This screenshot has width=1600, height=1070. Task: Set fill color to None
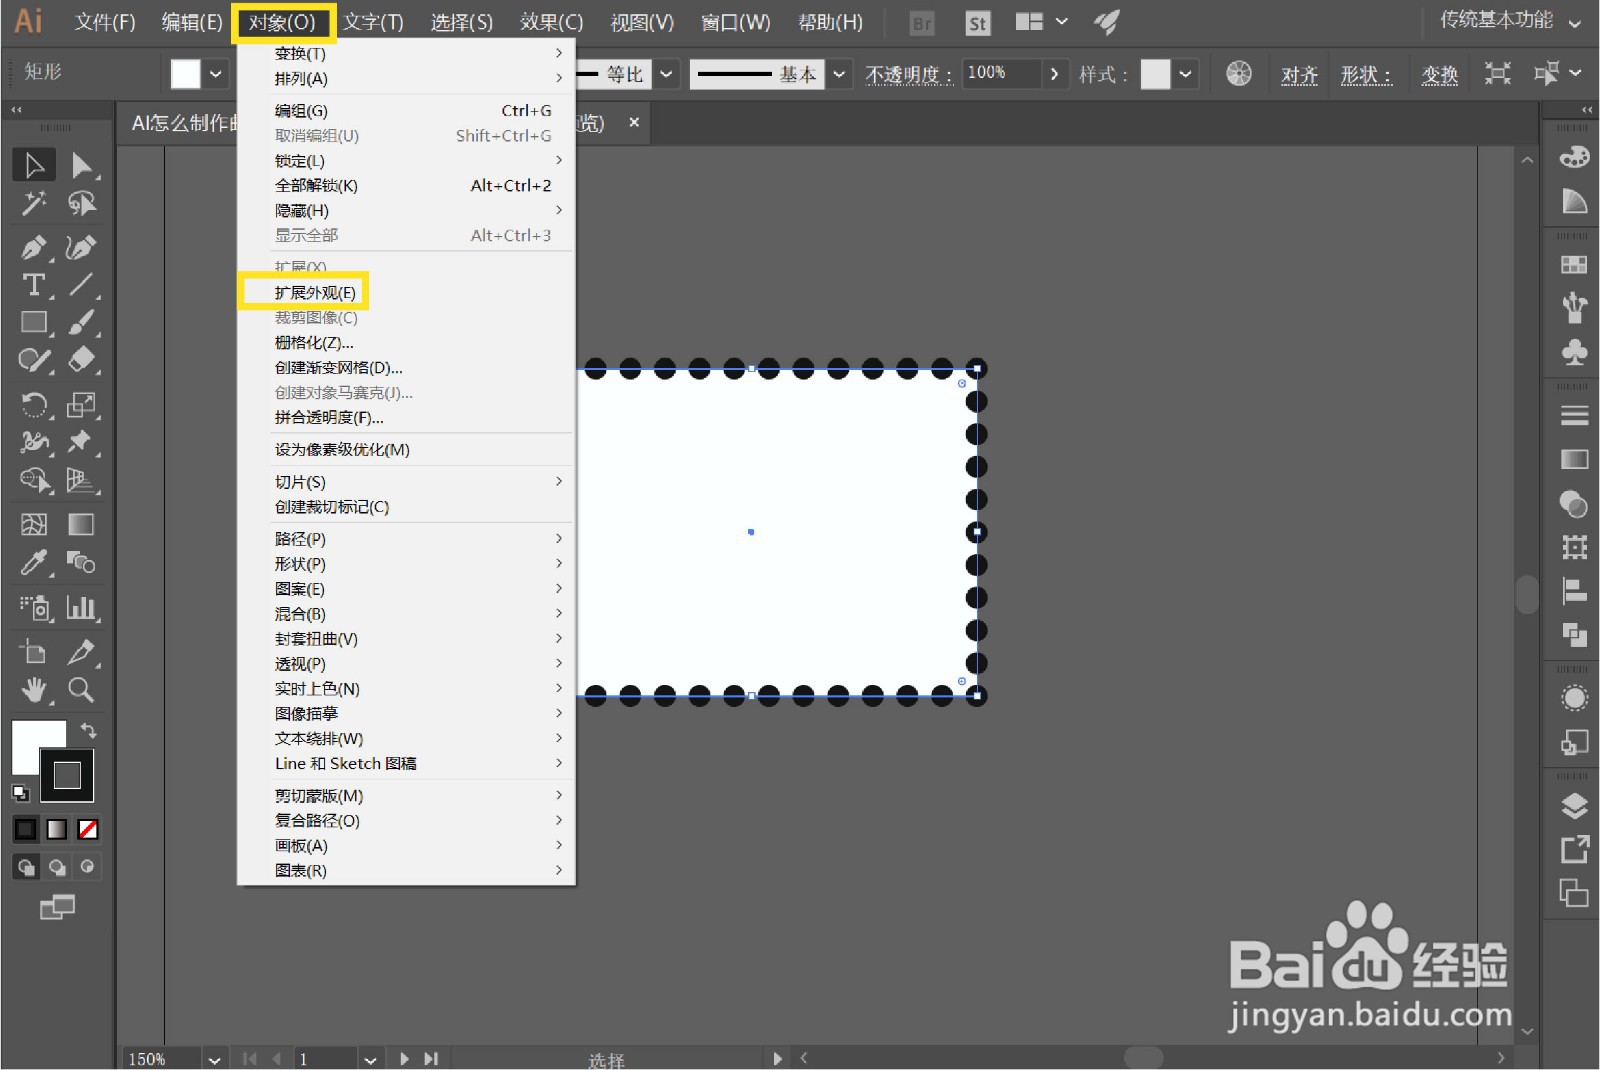(88, 828)
